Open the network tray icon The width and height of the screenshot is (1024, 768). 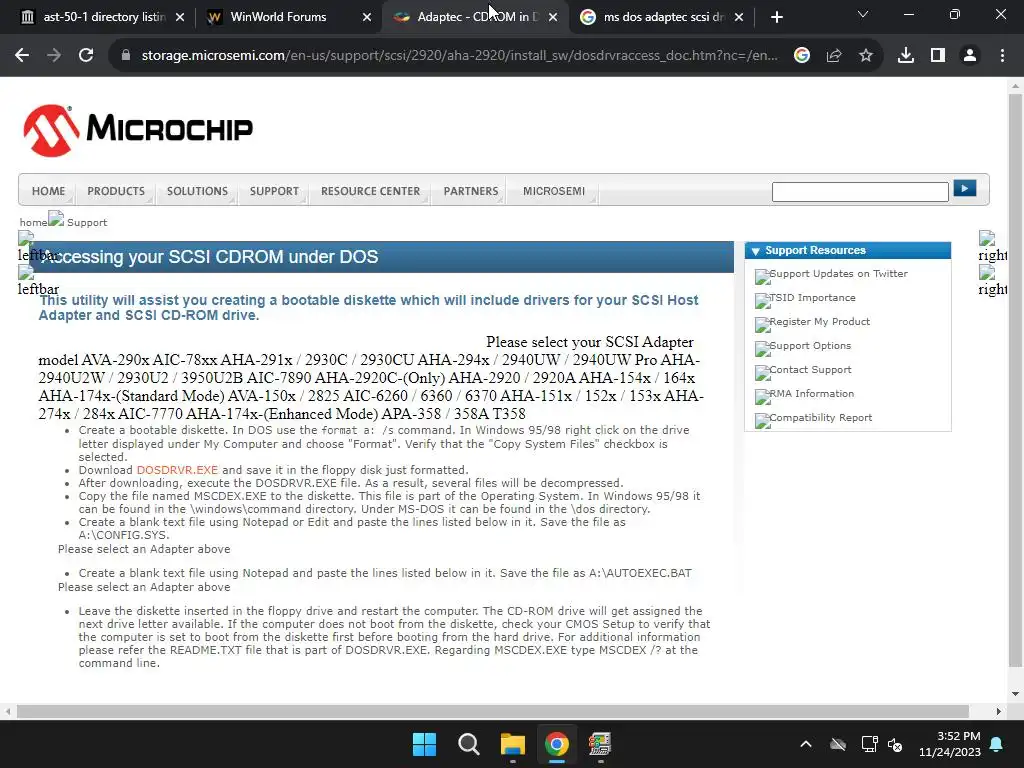869,744
